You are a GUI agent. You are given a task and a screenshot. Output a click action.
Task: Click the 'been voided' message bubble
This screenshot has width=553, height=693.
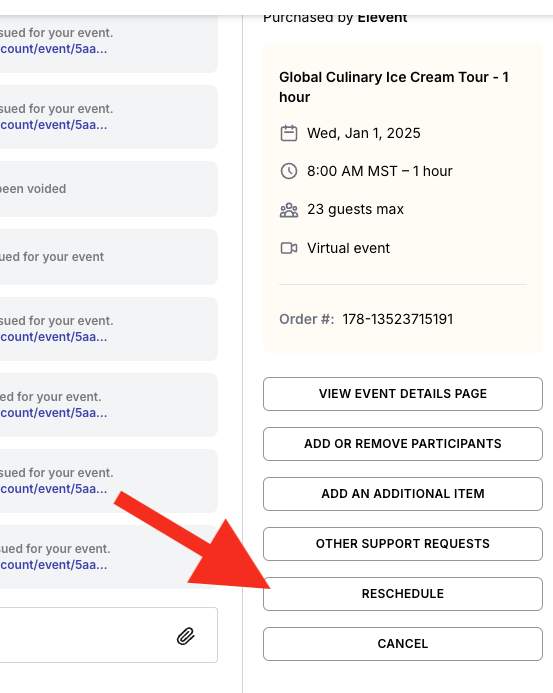pos(108,189)
